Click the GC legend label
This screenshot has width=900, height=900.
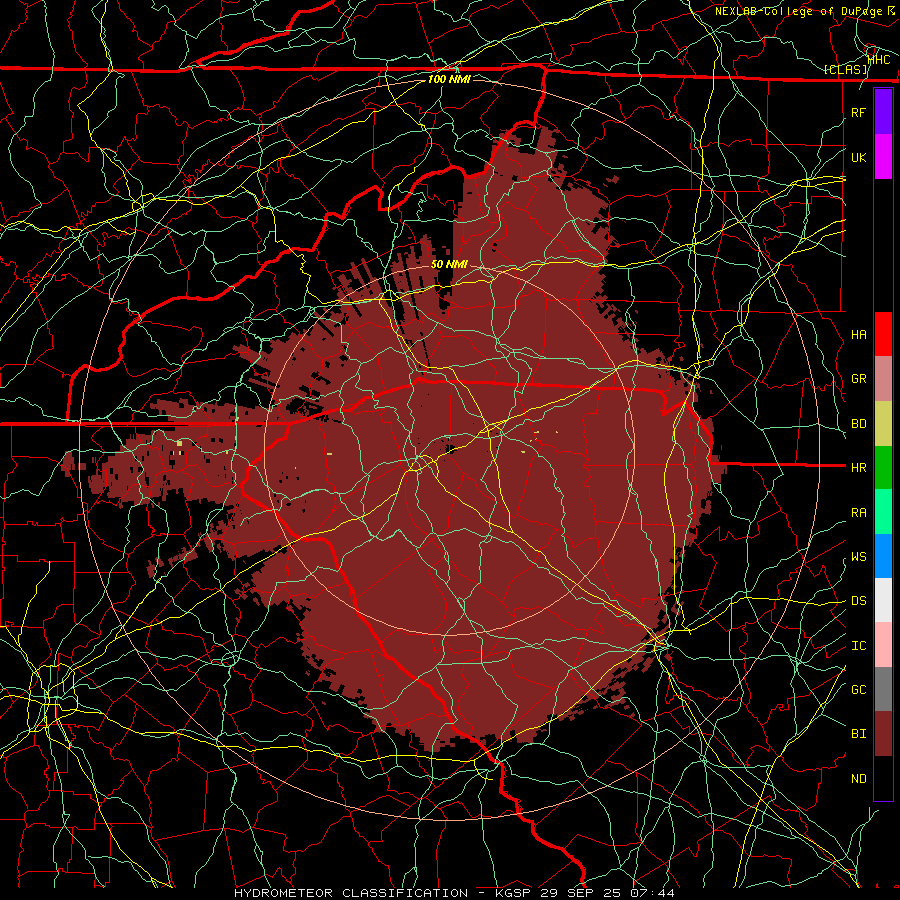(x=858, y=690)
